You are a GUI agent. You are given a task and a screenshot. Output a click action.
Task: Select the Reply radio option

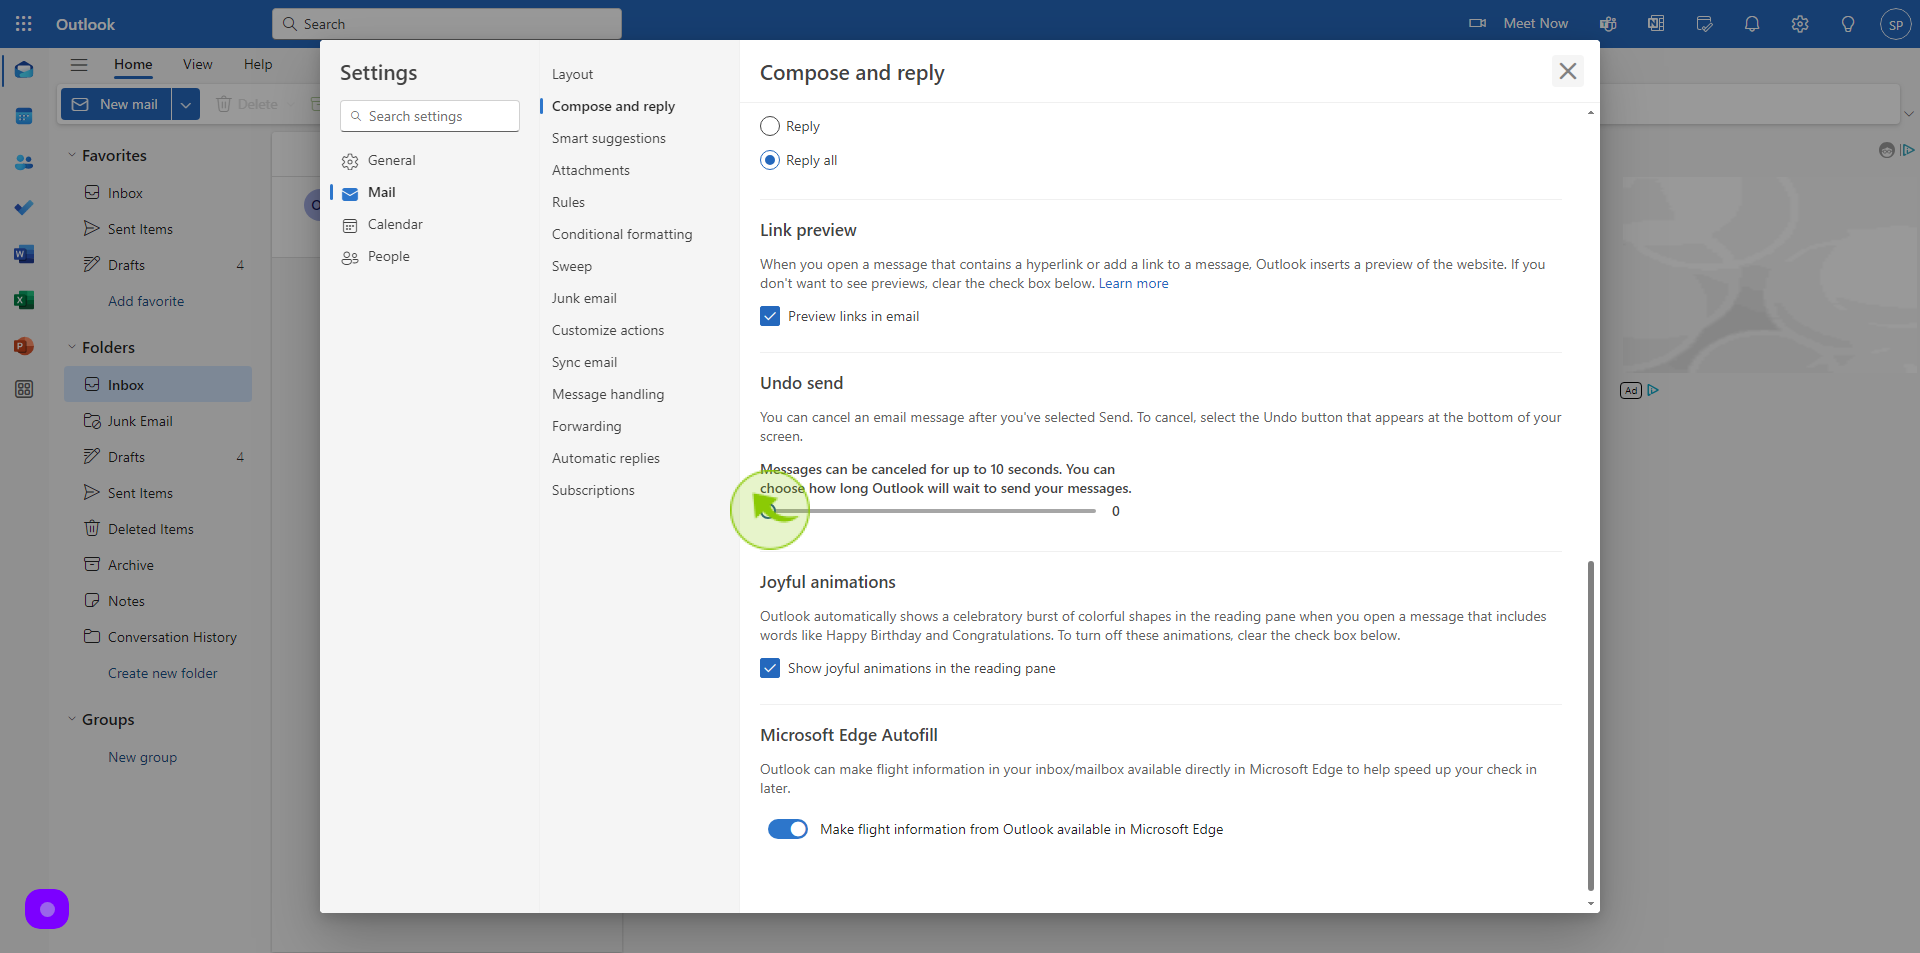coord(770,126)
